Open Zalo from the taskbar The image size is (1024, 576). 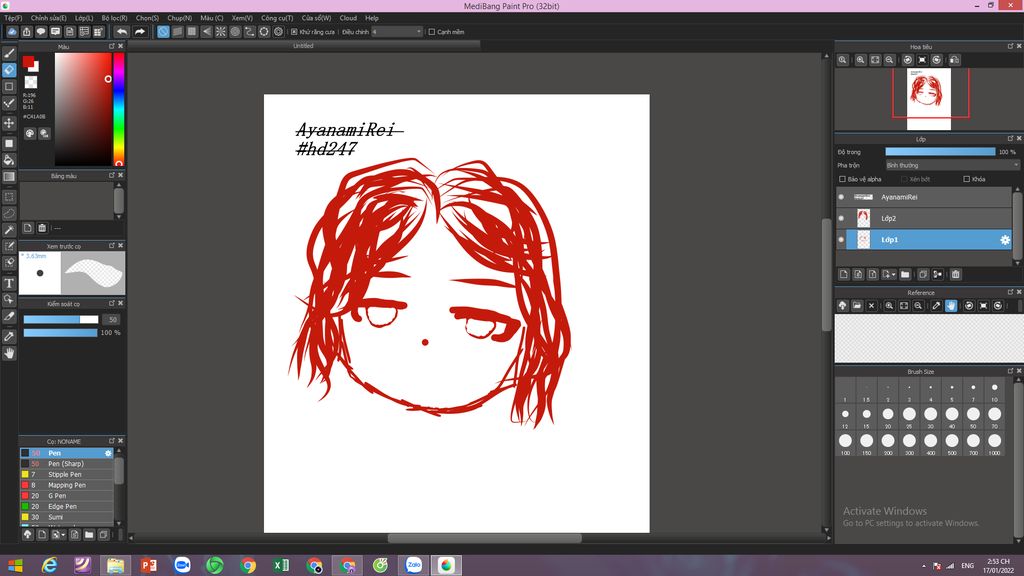pos(413,565)
